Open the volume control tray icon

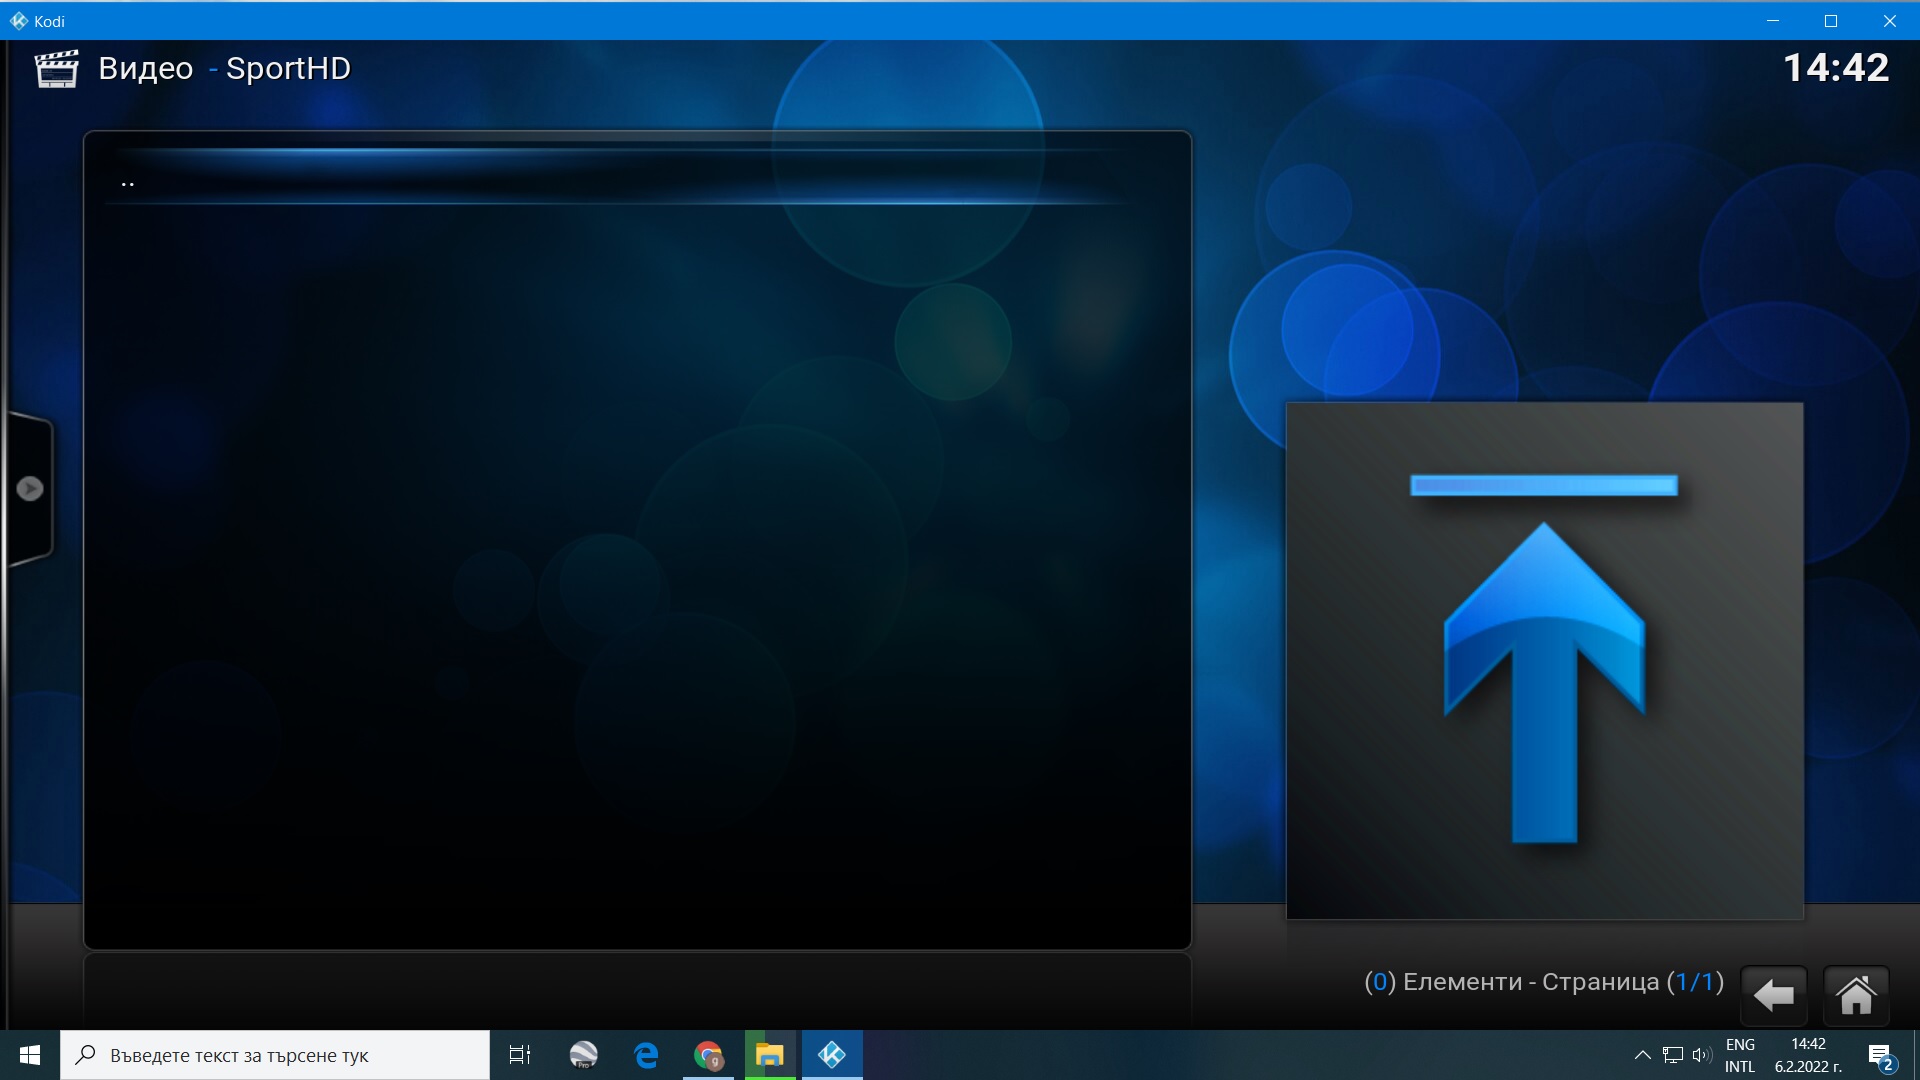click(1702, 1055)
